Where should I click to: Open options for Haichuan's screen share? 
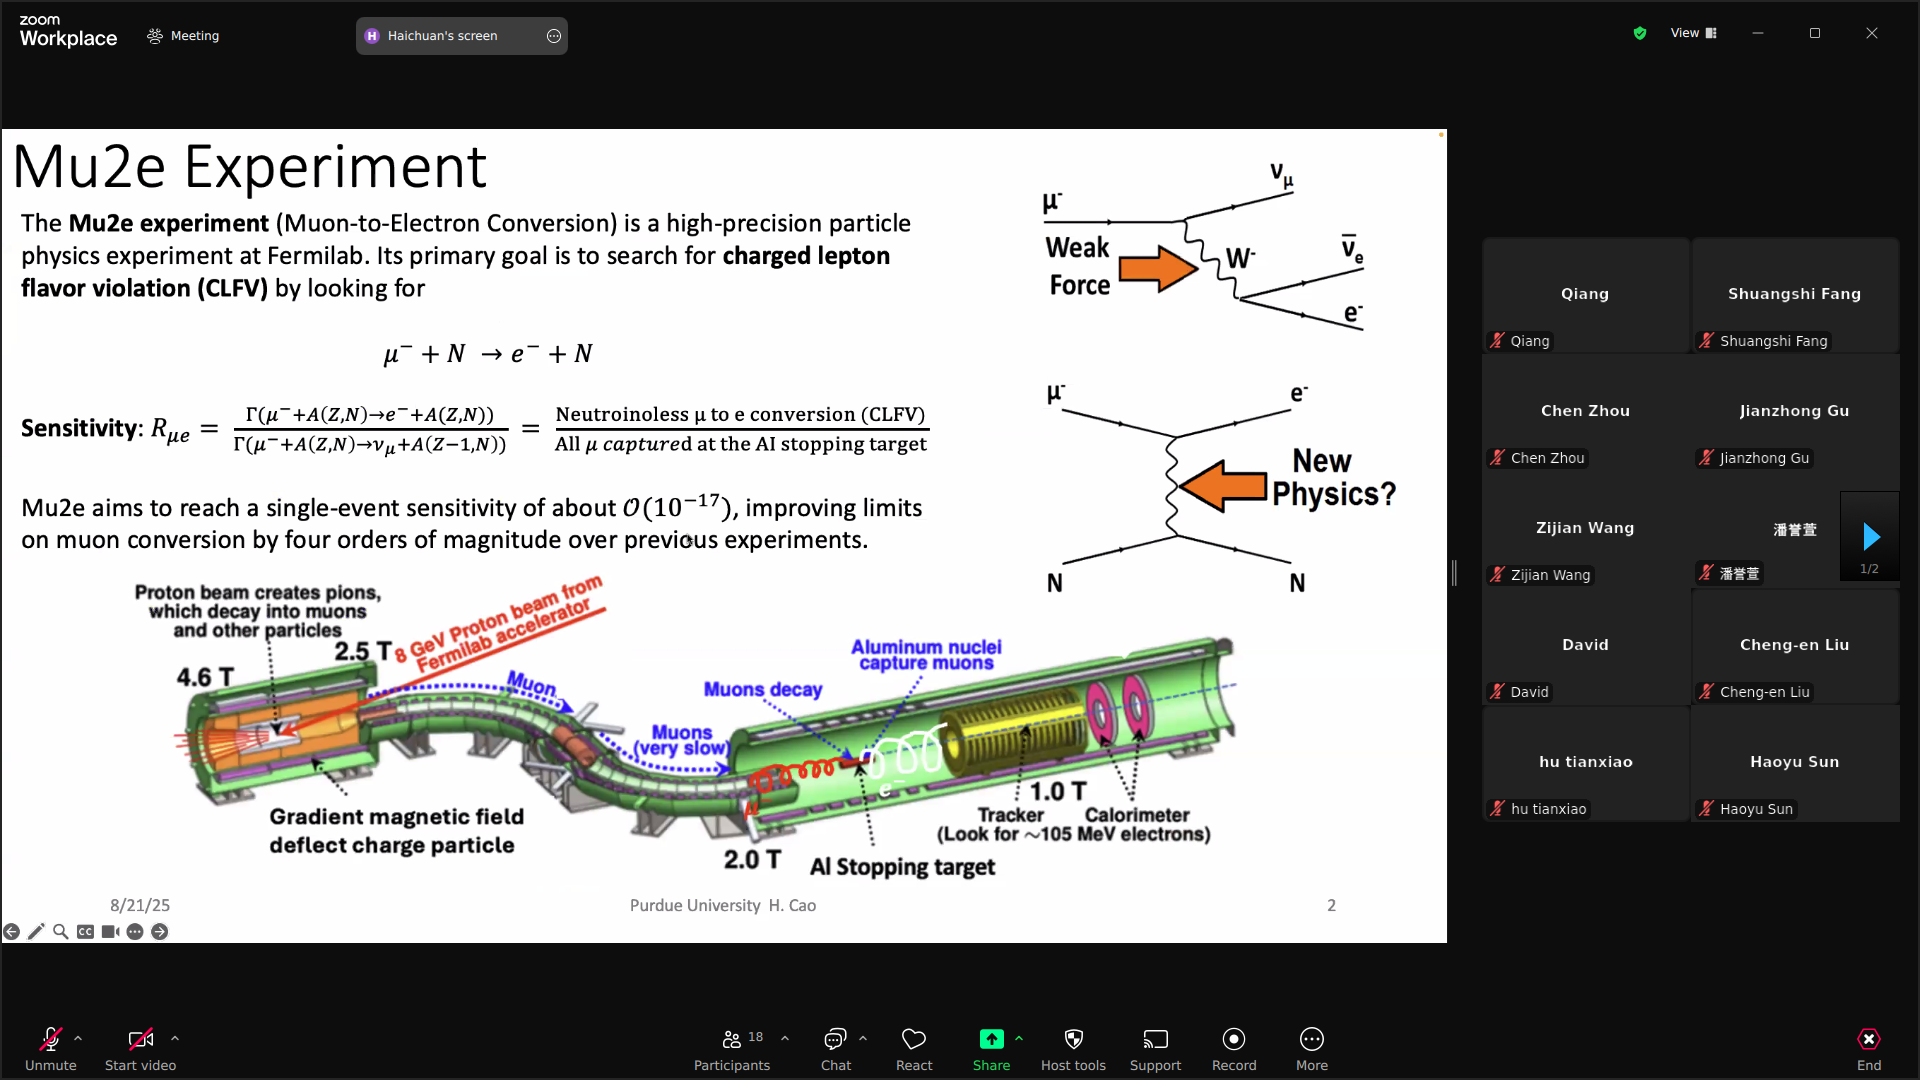tap(554, 36)
